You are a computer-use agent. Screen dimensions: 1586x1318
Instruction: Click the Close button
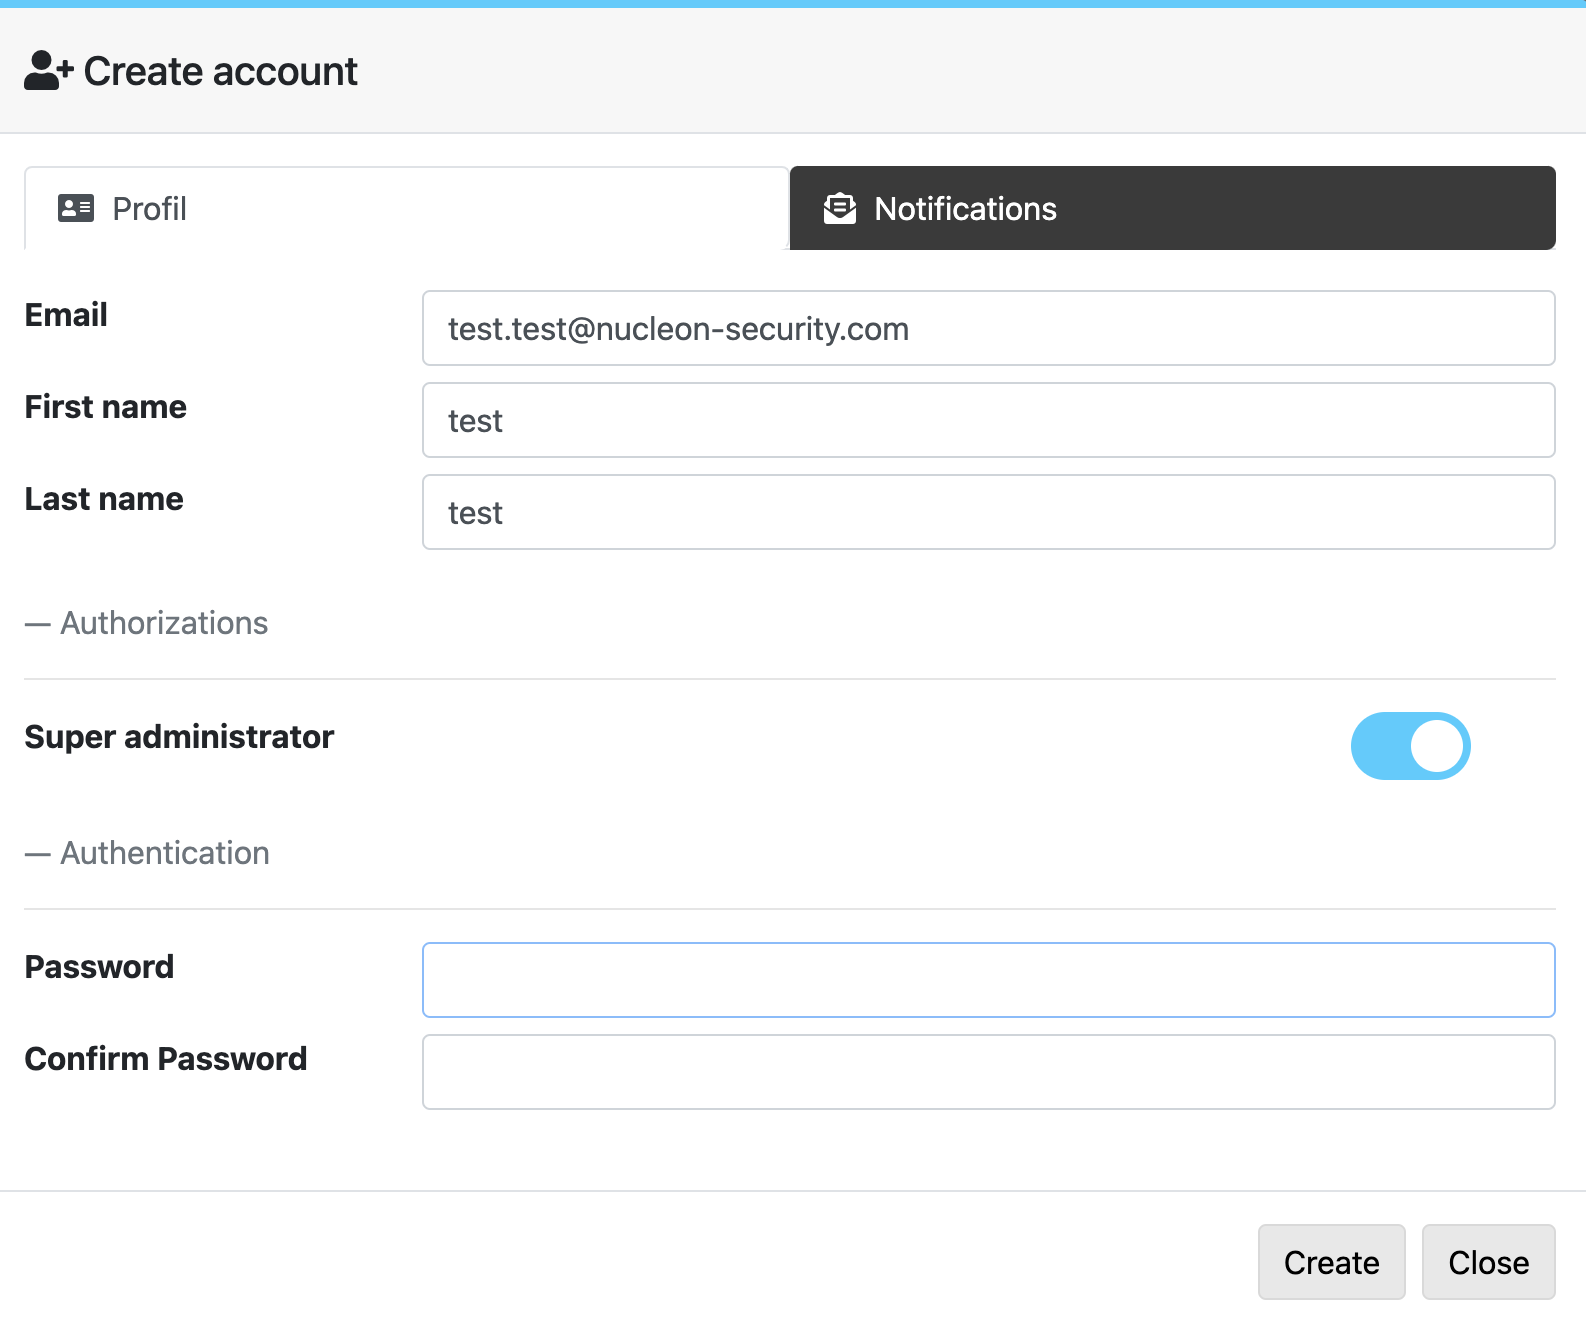[x=1489, y=1262]
